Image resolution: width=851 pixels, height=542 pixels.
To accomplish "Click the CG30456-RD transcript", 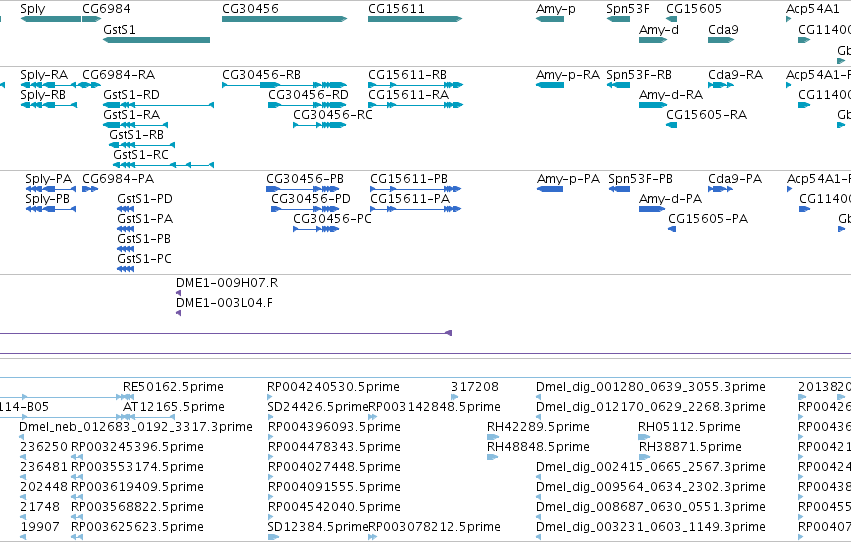I will [307, 105].
